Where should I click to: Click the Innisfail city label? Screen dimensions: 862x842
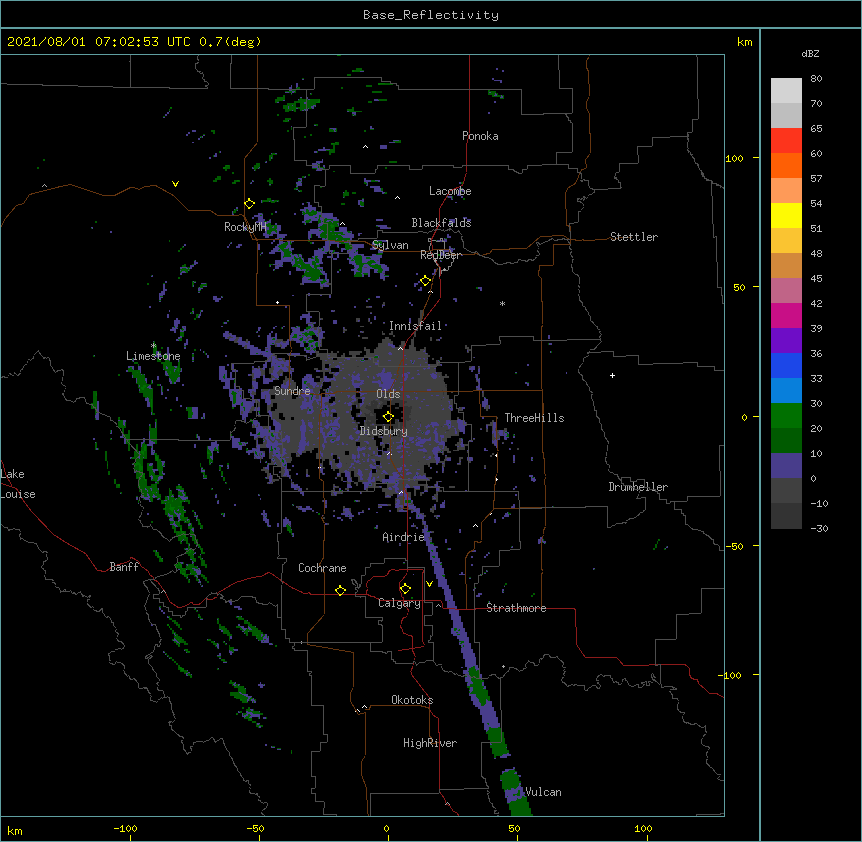(x=416, y=326)
